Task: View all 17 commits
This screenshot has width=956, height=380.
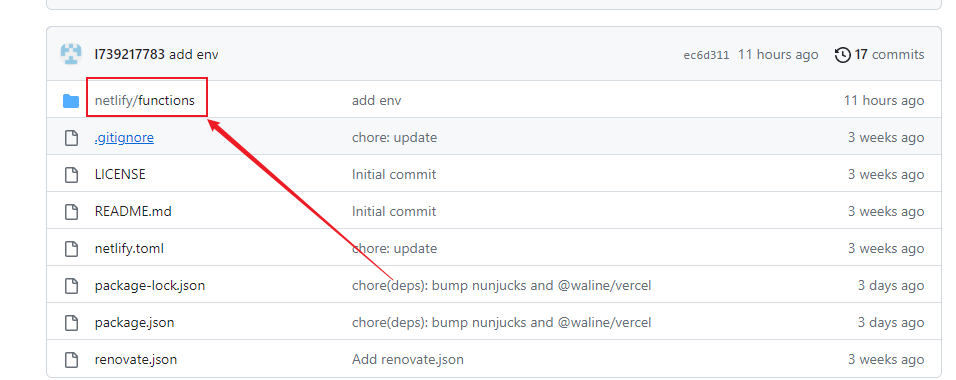Action: [889, 54]
